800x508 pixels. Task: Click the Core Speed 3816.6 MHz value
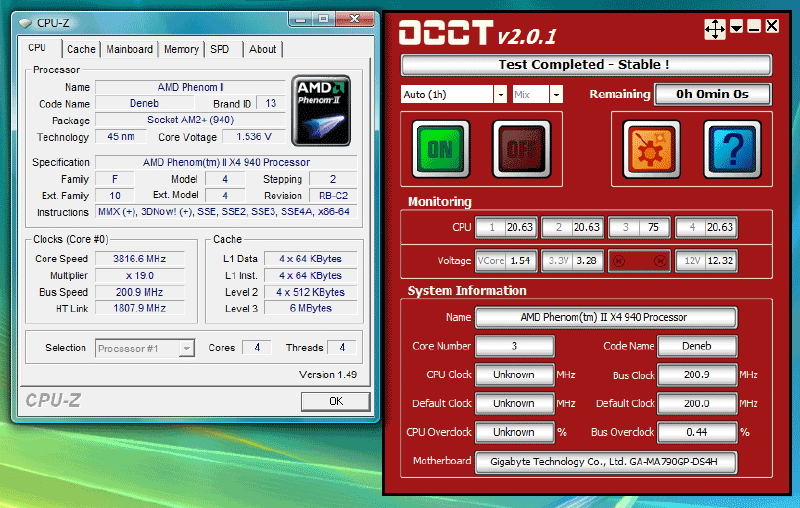point(140,259)
